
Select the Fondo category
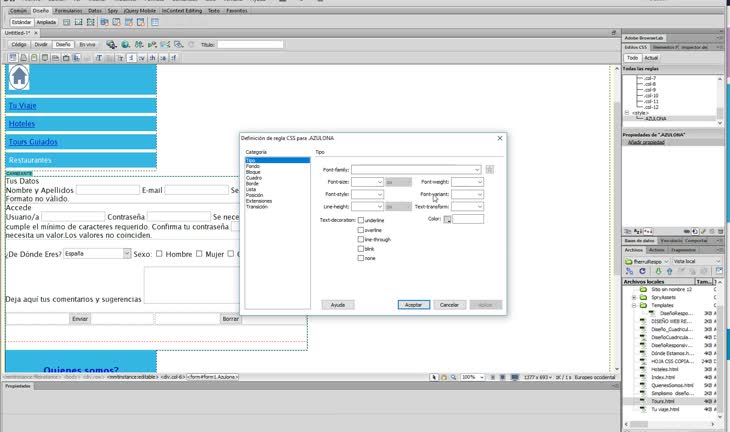coord(253,166)
